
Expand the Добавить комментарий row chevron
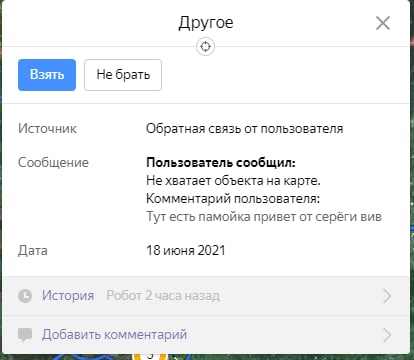[387, 335]
